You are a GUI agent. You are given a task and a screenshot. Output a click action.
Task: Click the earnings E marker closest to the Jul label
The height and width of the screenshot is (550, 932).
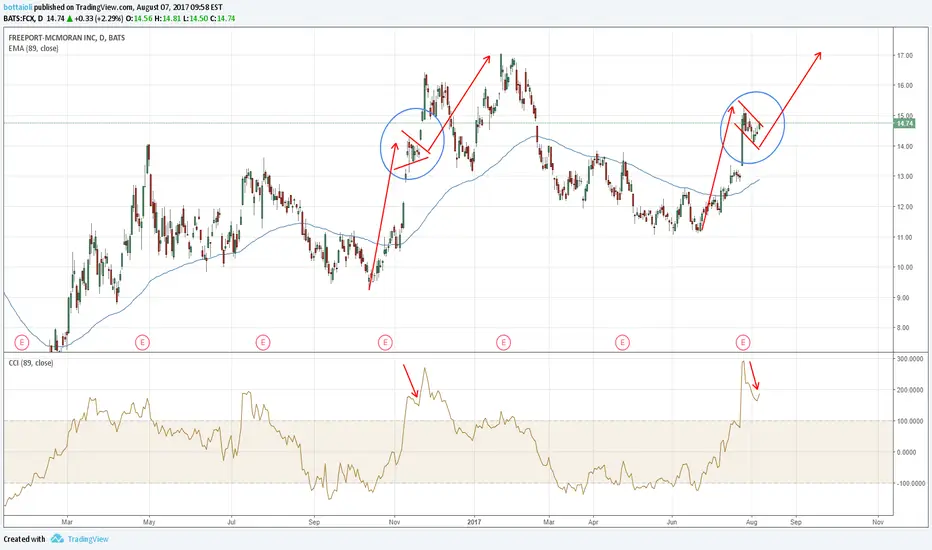[x=263, y=342]
